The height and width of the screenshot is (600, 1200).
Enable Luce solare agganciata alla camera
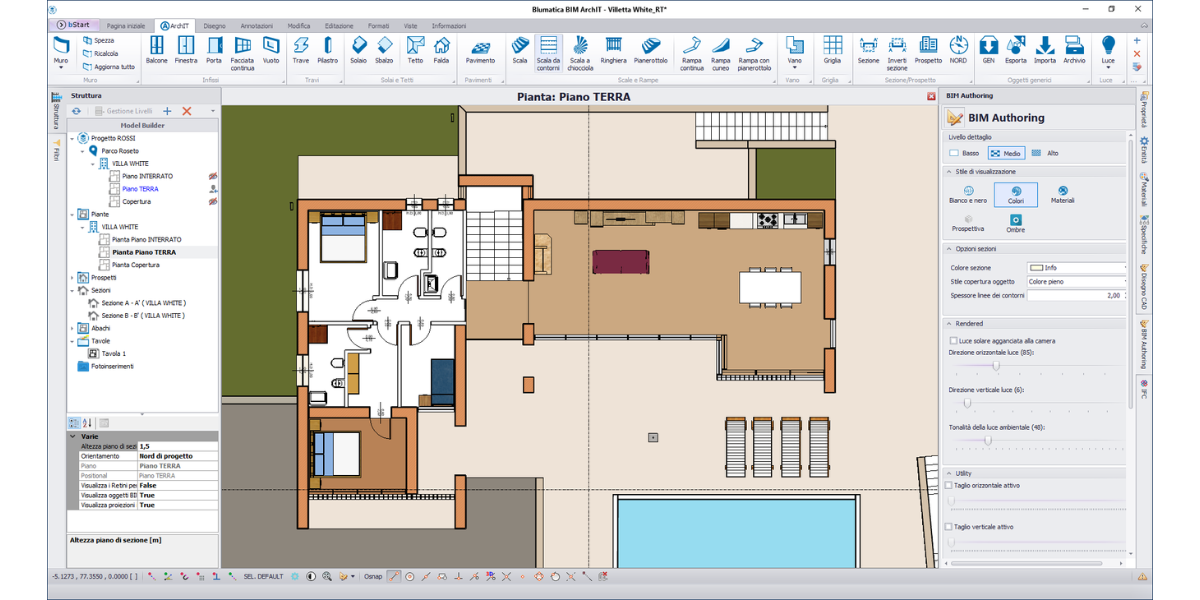[951, 341]
